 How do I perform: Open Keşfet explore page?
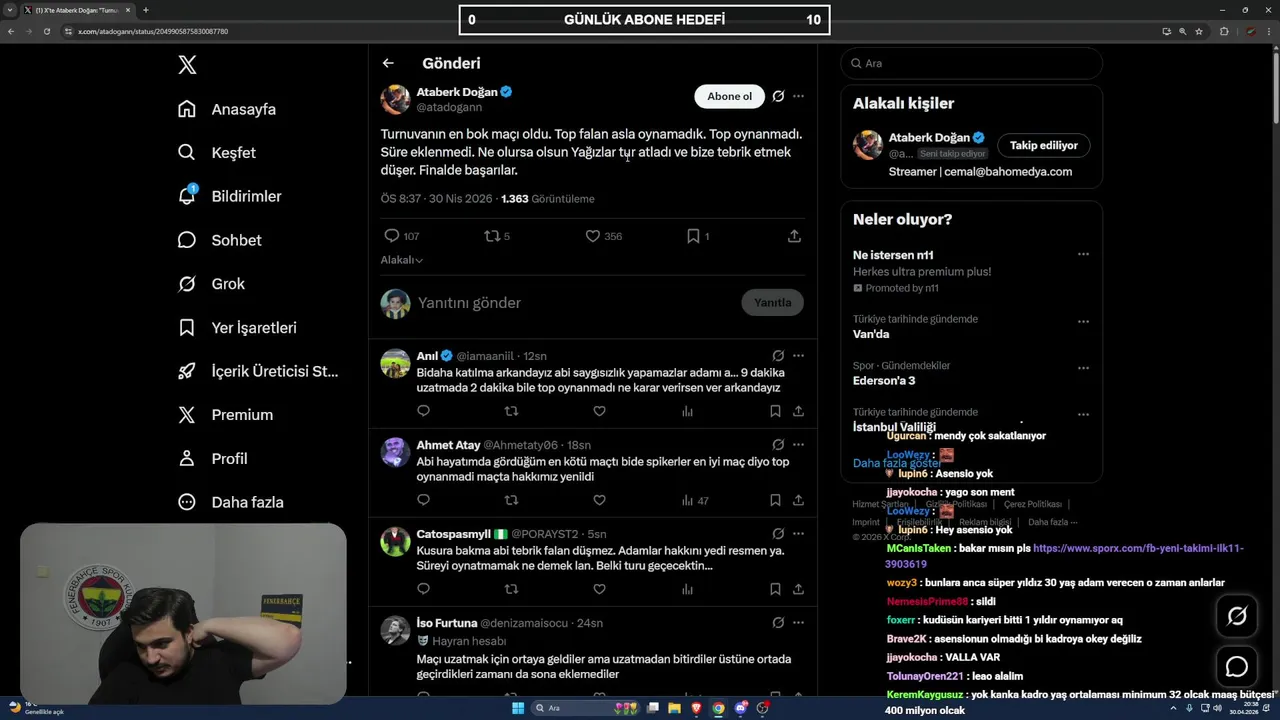point(217,153)
